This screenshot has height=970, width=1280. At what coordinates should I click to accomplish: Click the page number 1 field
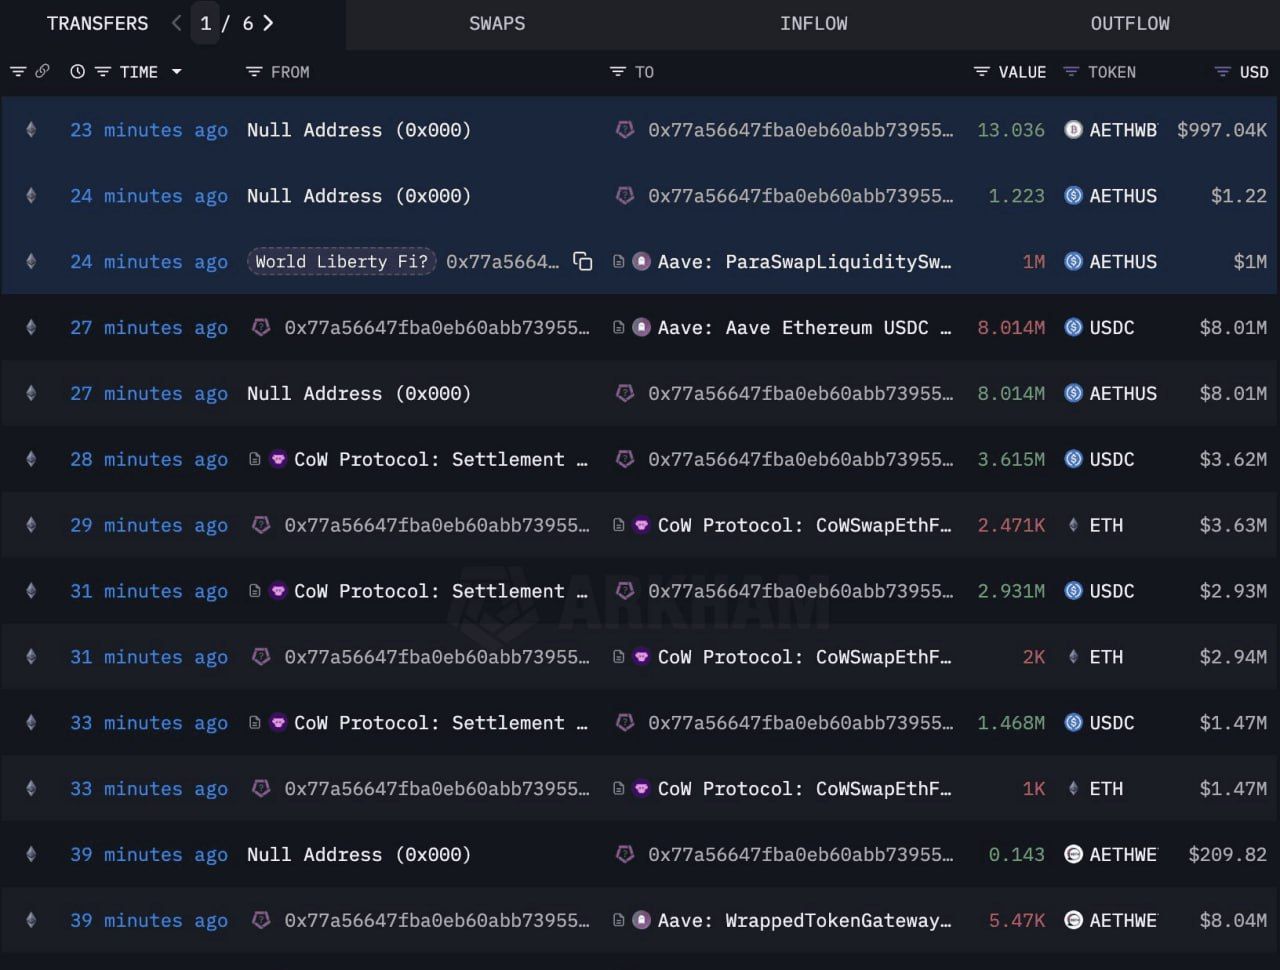click(x=206, y=23)
